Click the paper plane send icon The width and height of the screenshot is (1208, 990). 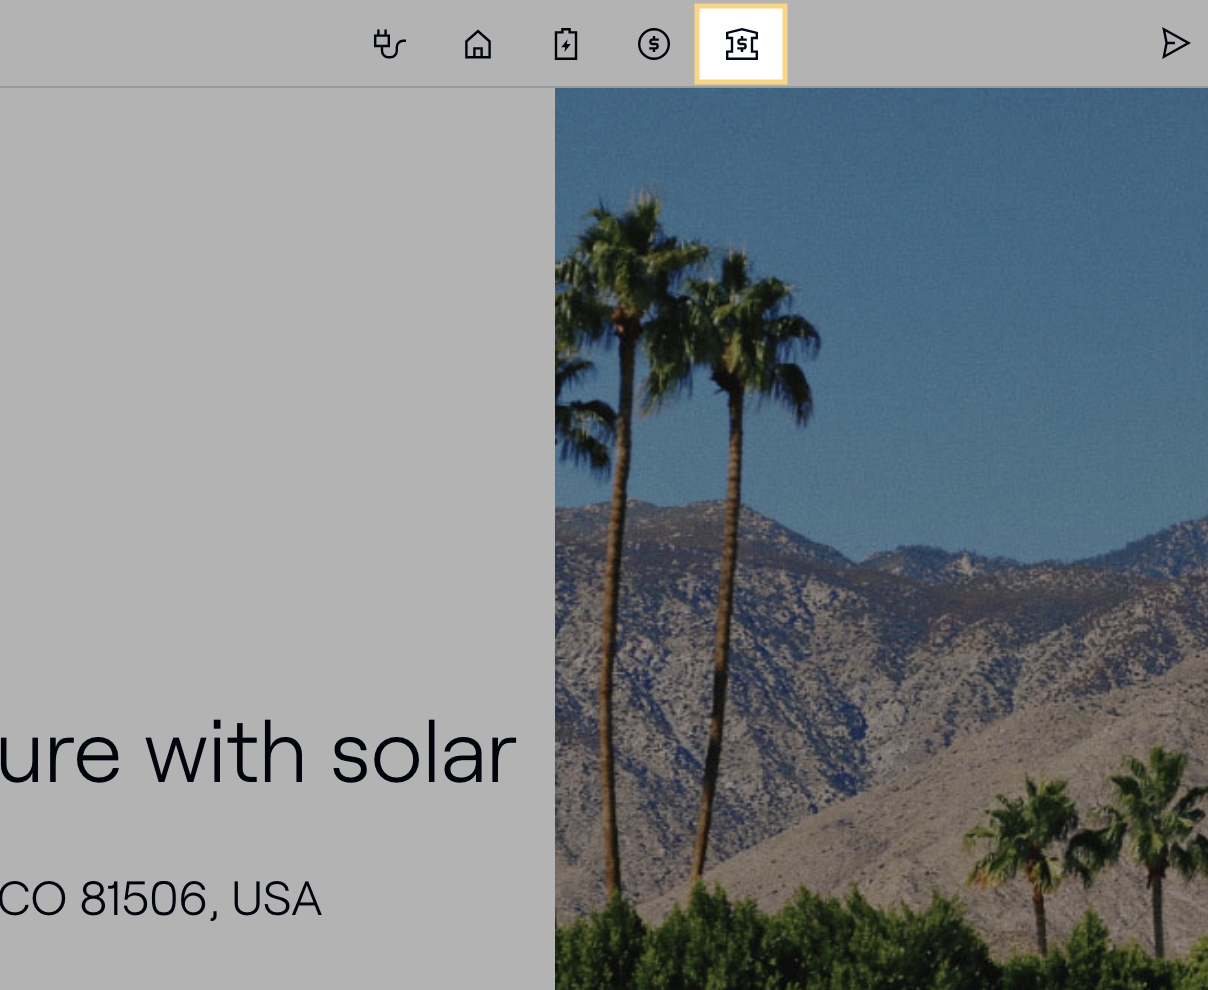pos(1175,43)
